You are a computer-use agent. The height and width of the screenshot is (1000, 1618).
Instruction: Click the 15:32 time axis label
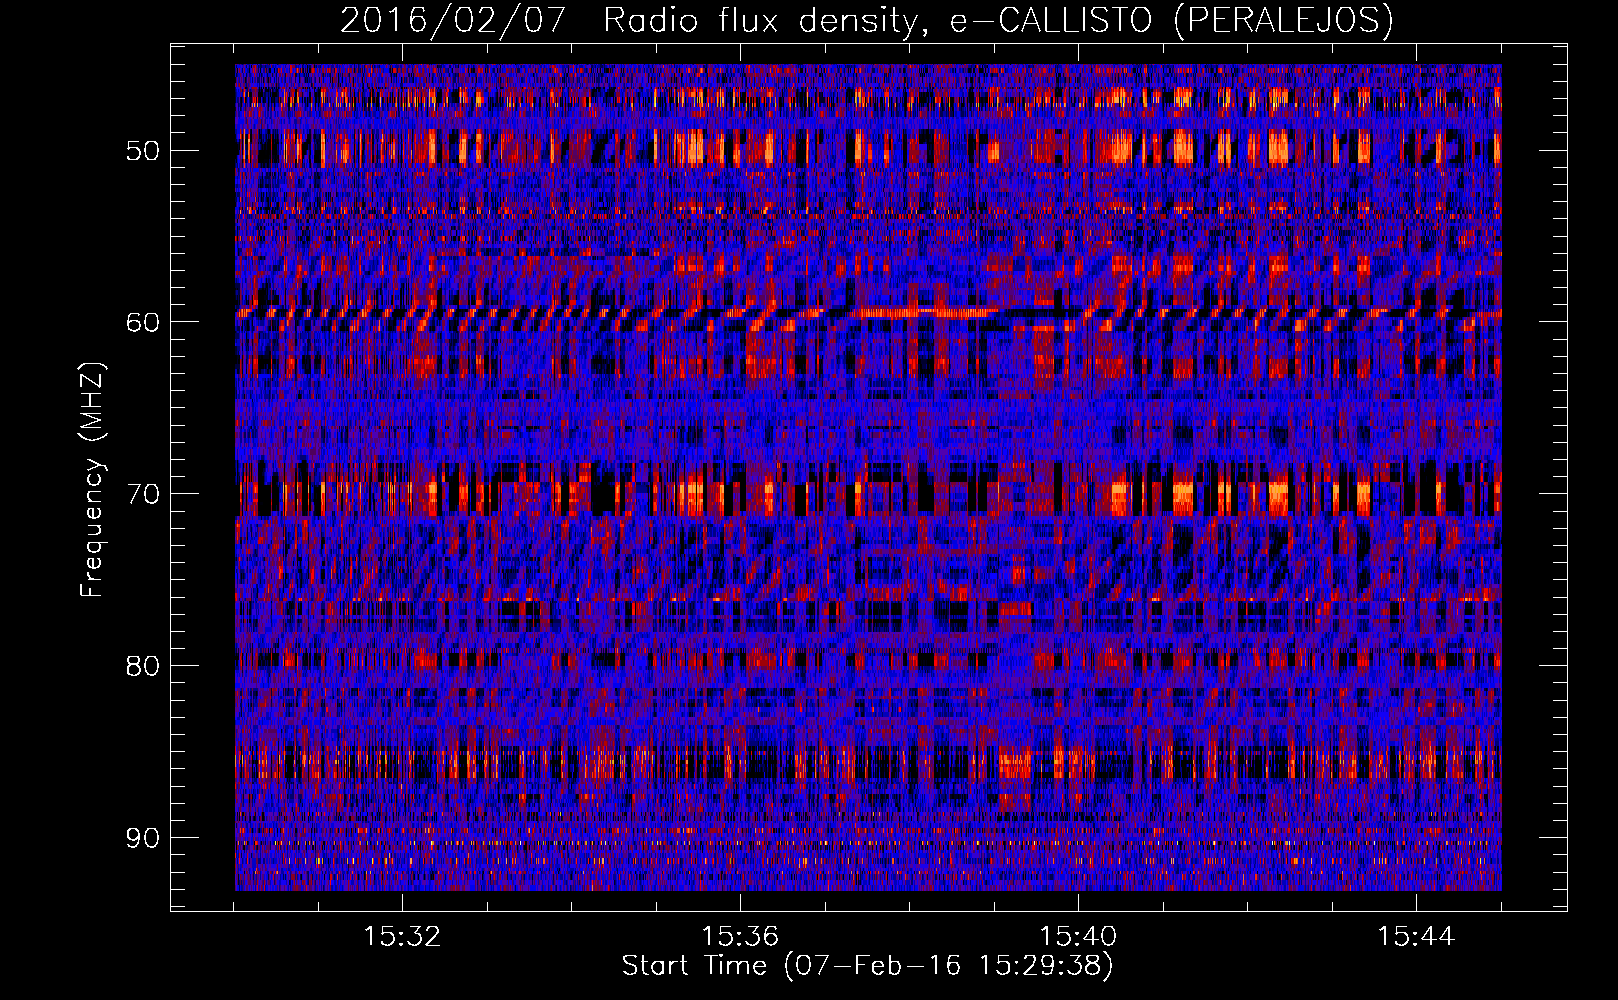402,937
